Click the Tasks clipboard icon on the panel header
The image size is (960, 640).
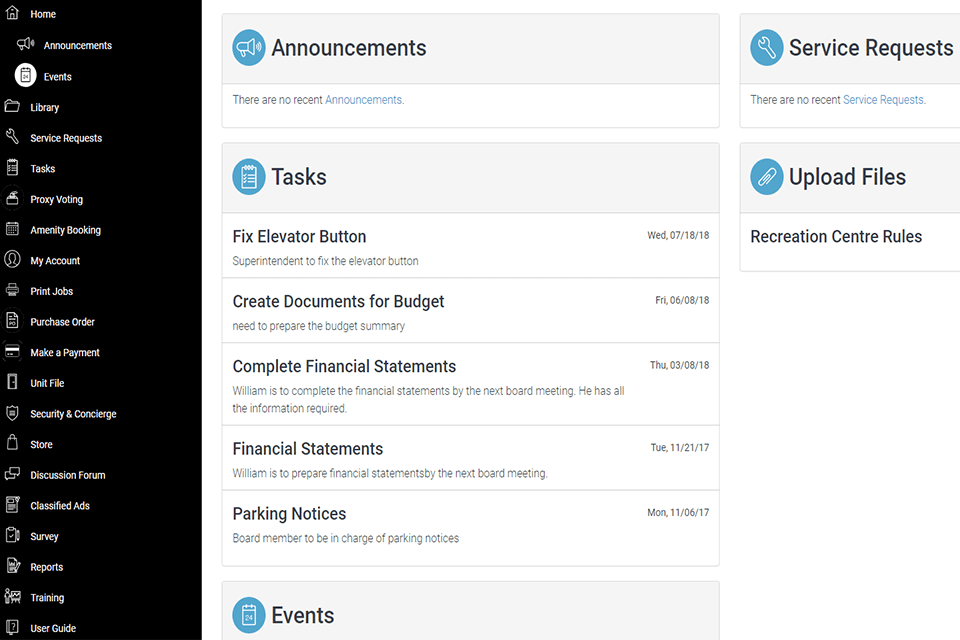pos(248,177)
